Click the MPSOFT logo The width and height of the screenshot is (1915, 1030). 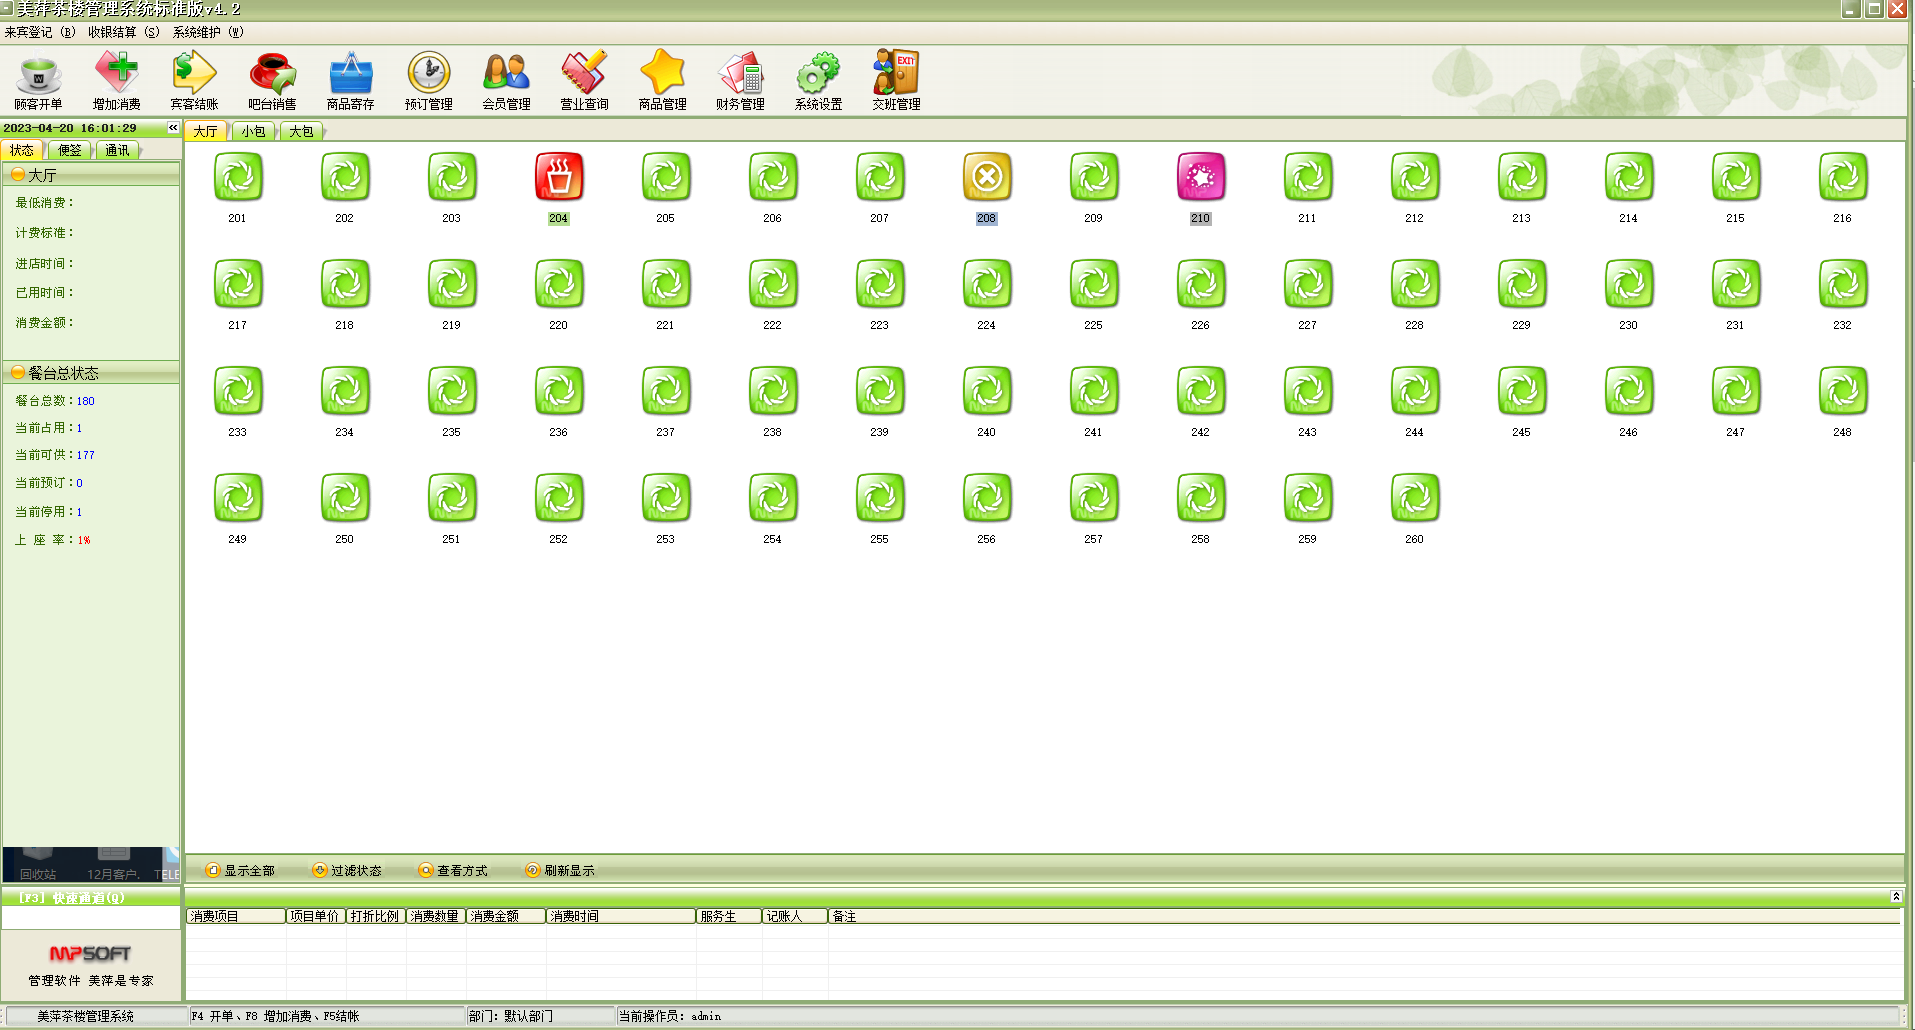pos(90,953)
